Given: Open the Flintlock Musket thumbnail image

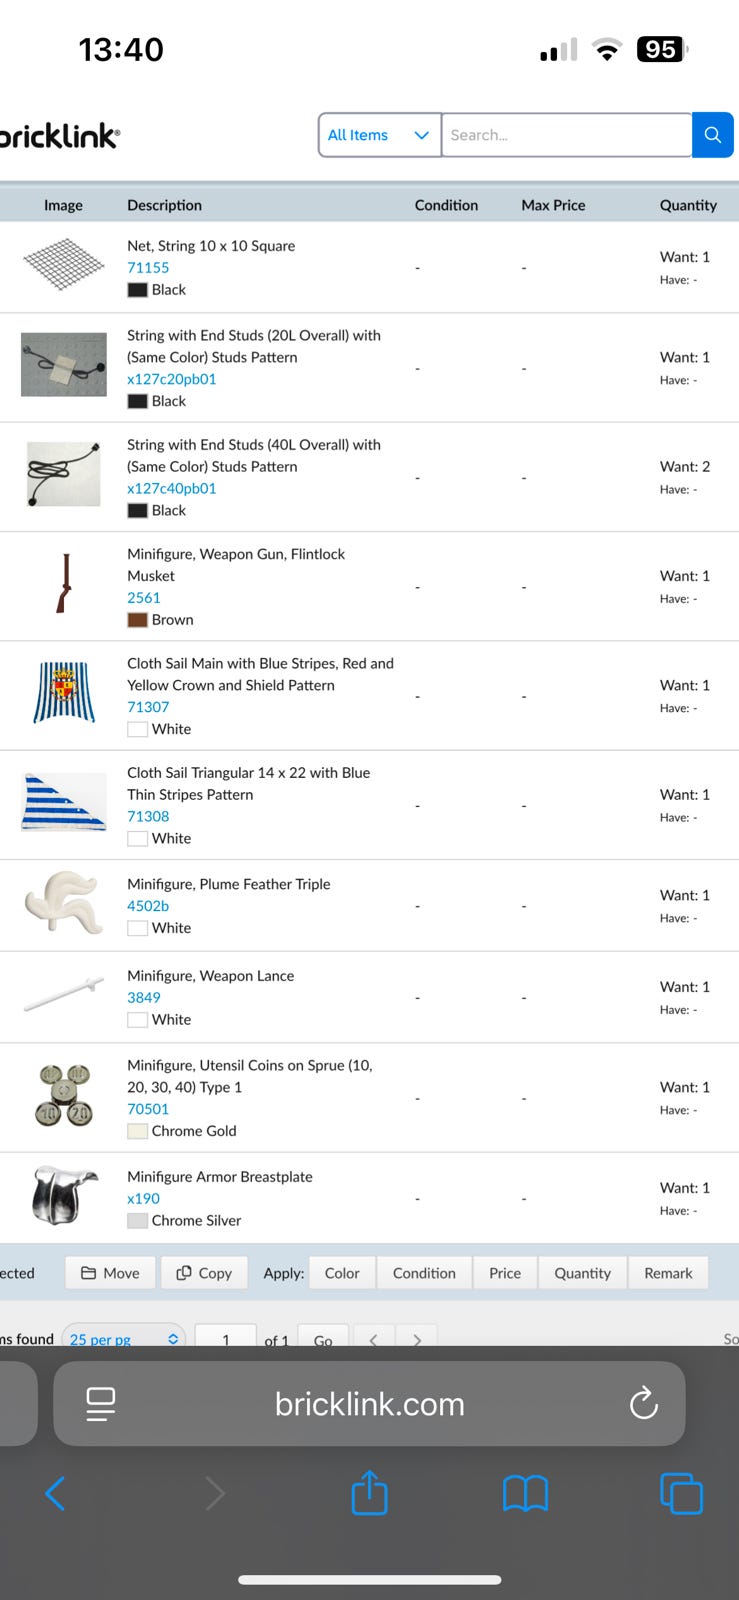Looking at the screenshot, I should 65,584.
